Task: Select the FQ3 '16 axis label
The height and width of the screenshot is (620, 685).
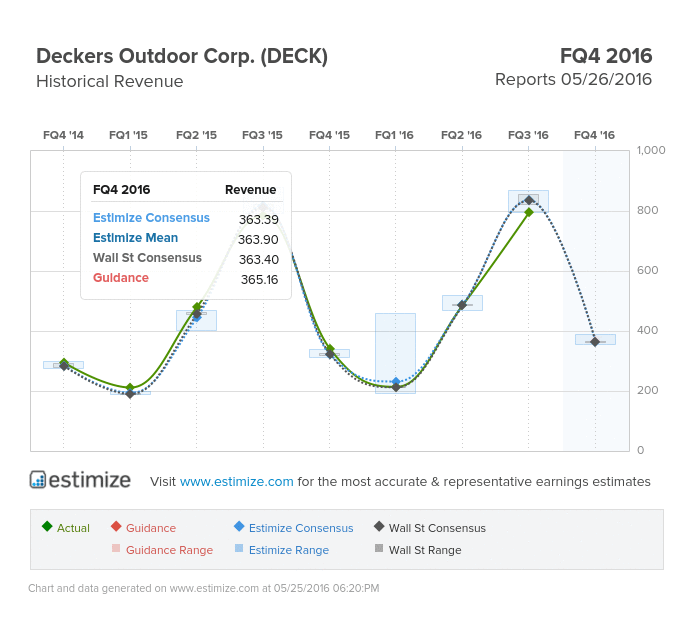Action: point(528,135)
